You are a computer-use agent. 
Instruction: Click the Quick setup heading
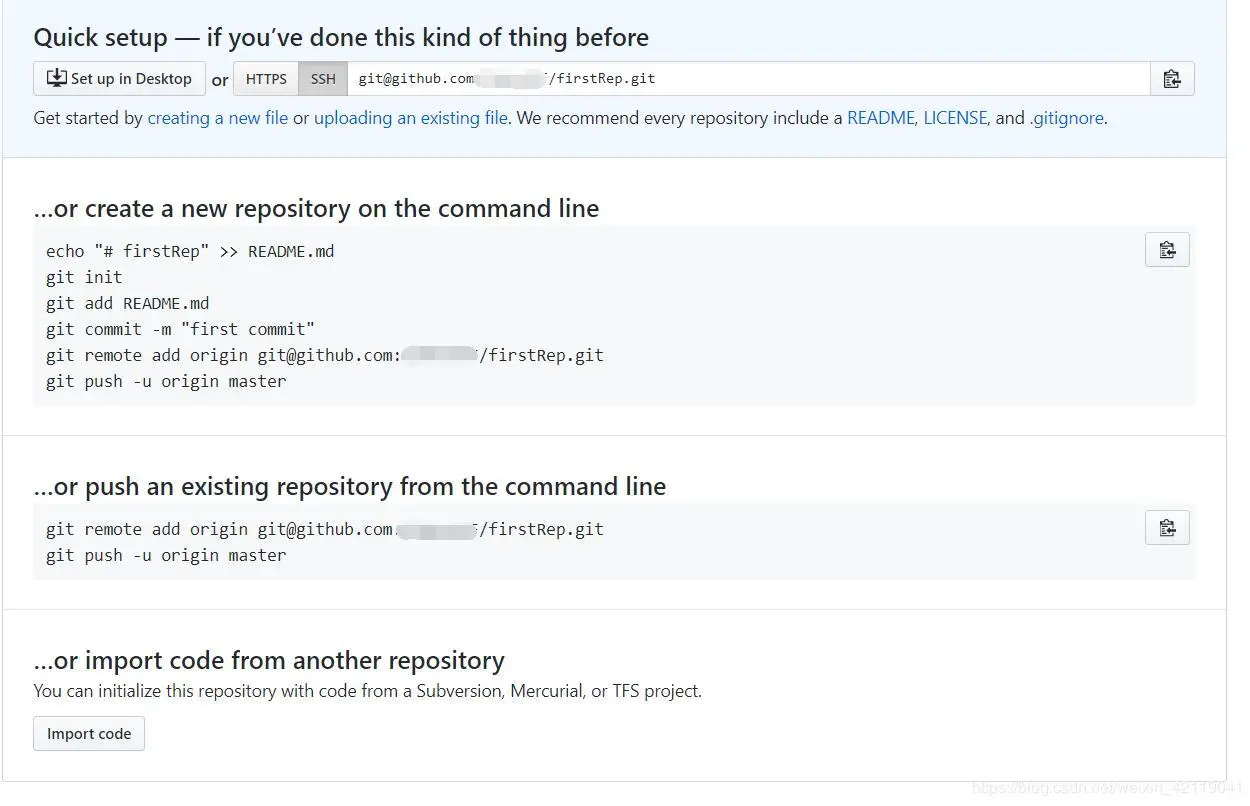tap(341, 38)
